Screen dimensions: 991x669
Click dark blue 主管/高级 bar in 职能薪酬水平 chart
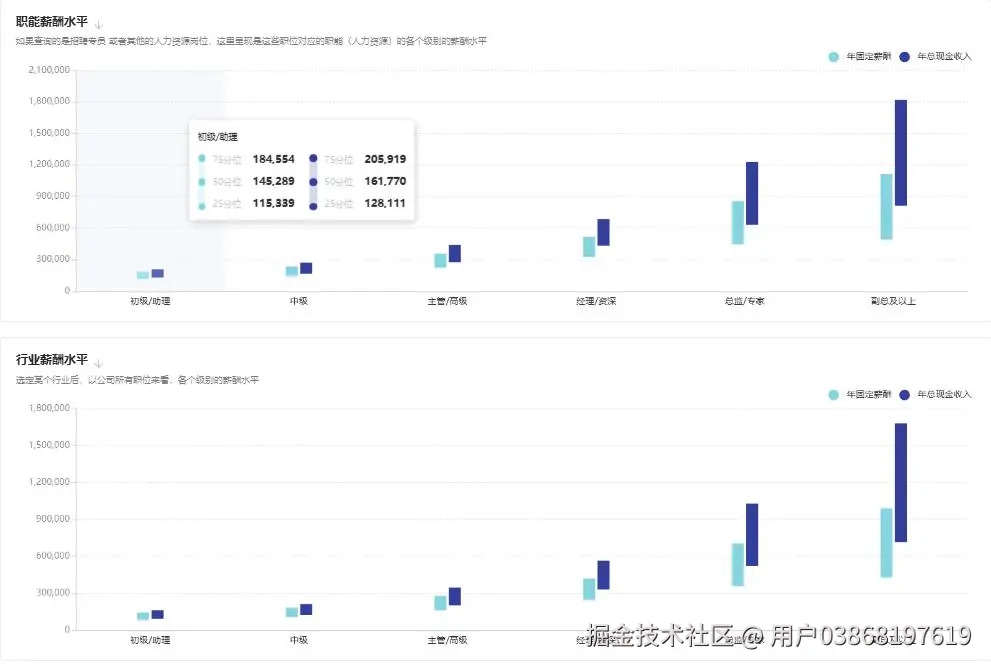tap(454, 253)
